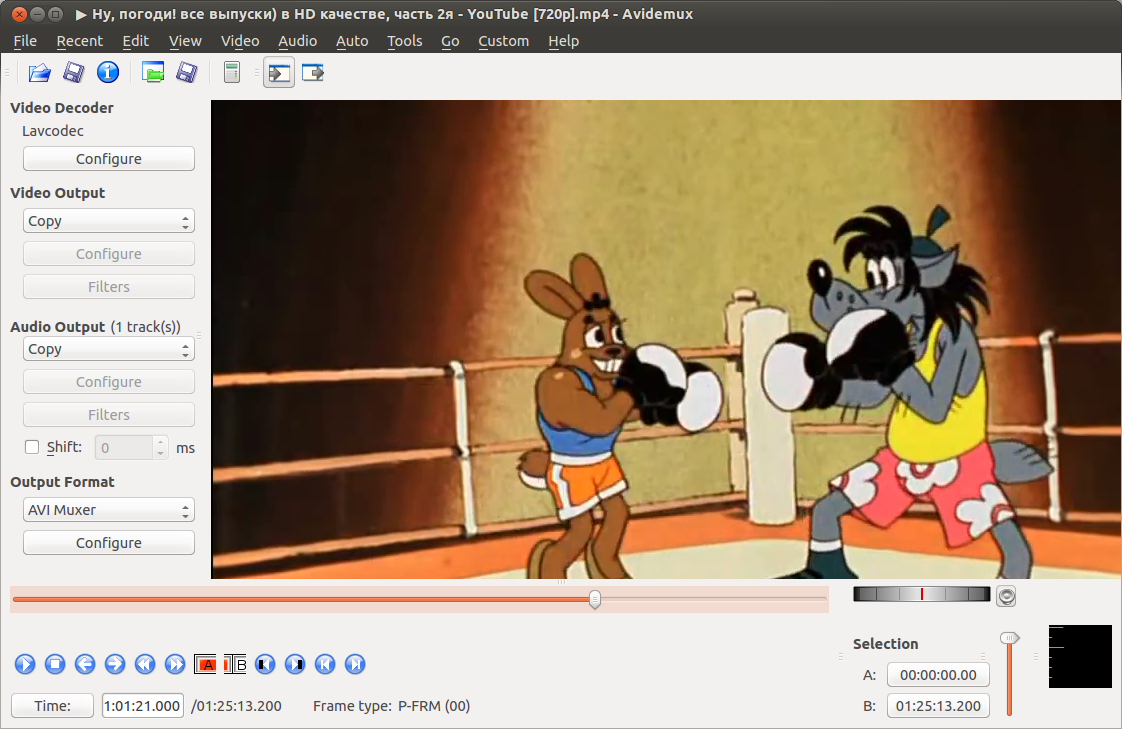Click the Video Output Filters button
Screen dimensions: 1122x729
pos(109,287)
